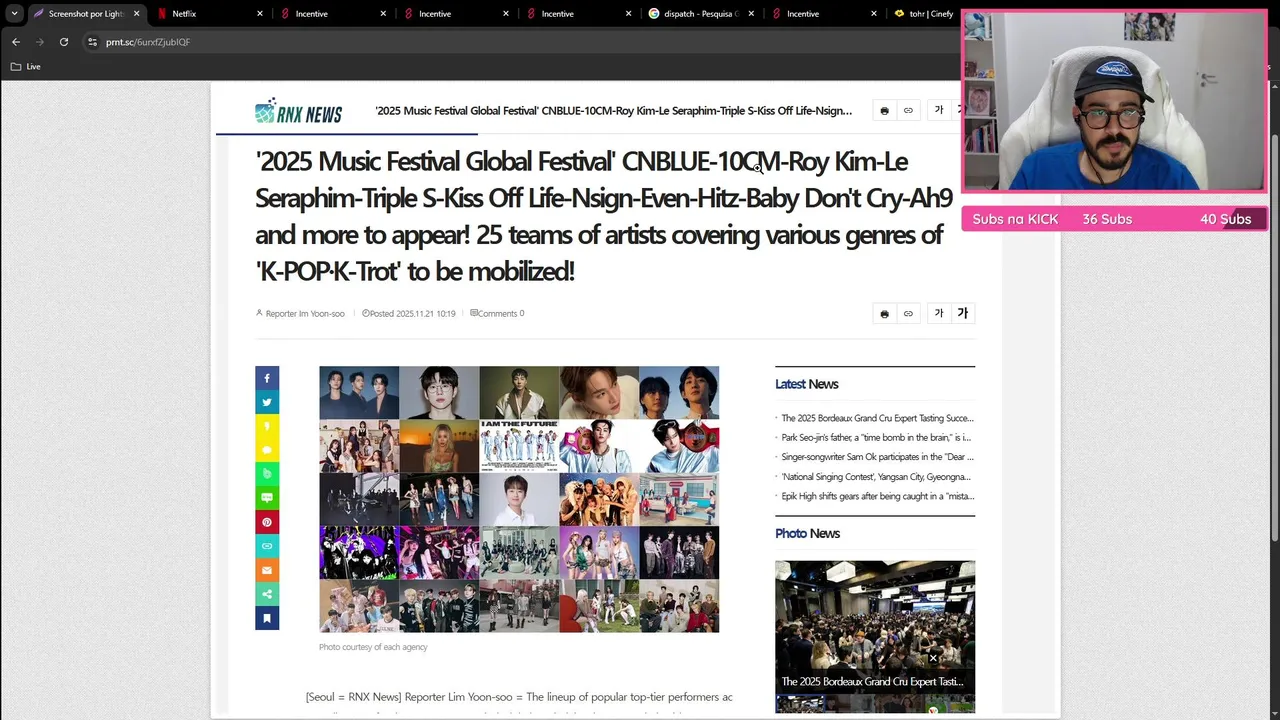
Task: Pin article on Pinterest
Action: point(267,522)
